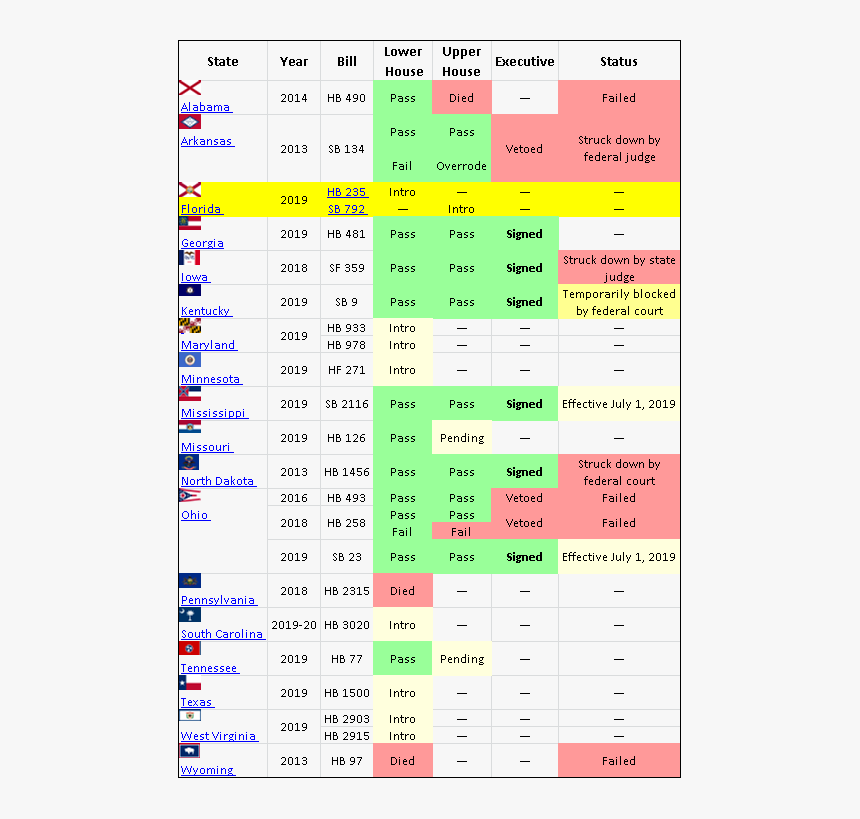Screen dimensions: 860x819
Task: Open the Iowa state link
Action: [x=195, y=276]
